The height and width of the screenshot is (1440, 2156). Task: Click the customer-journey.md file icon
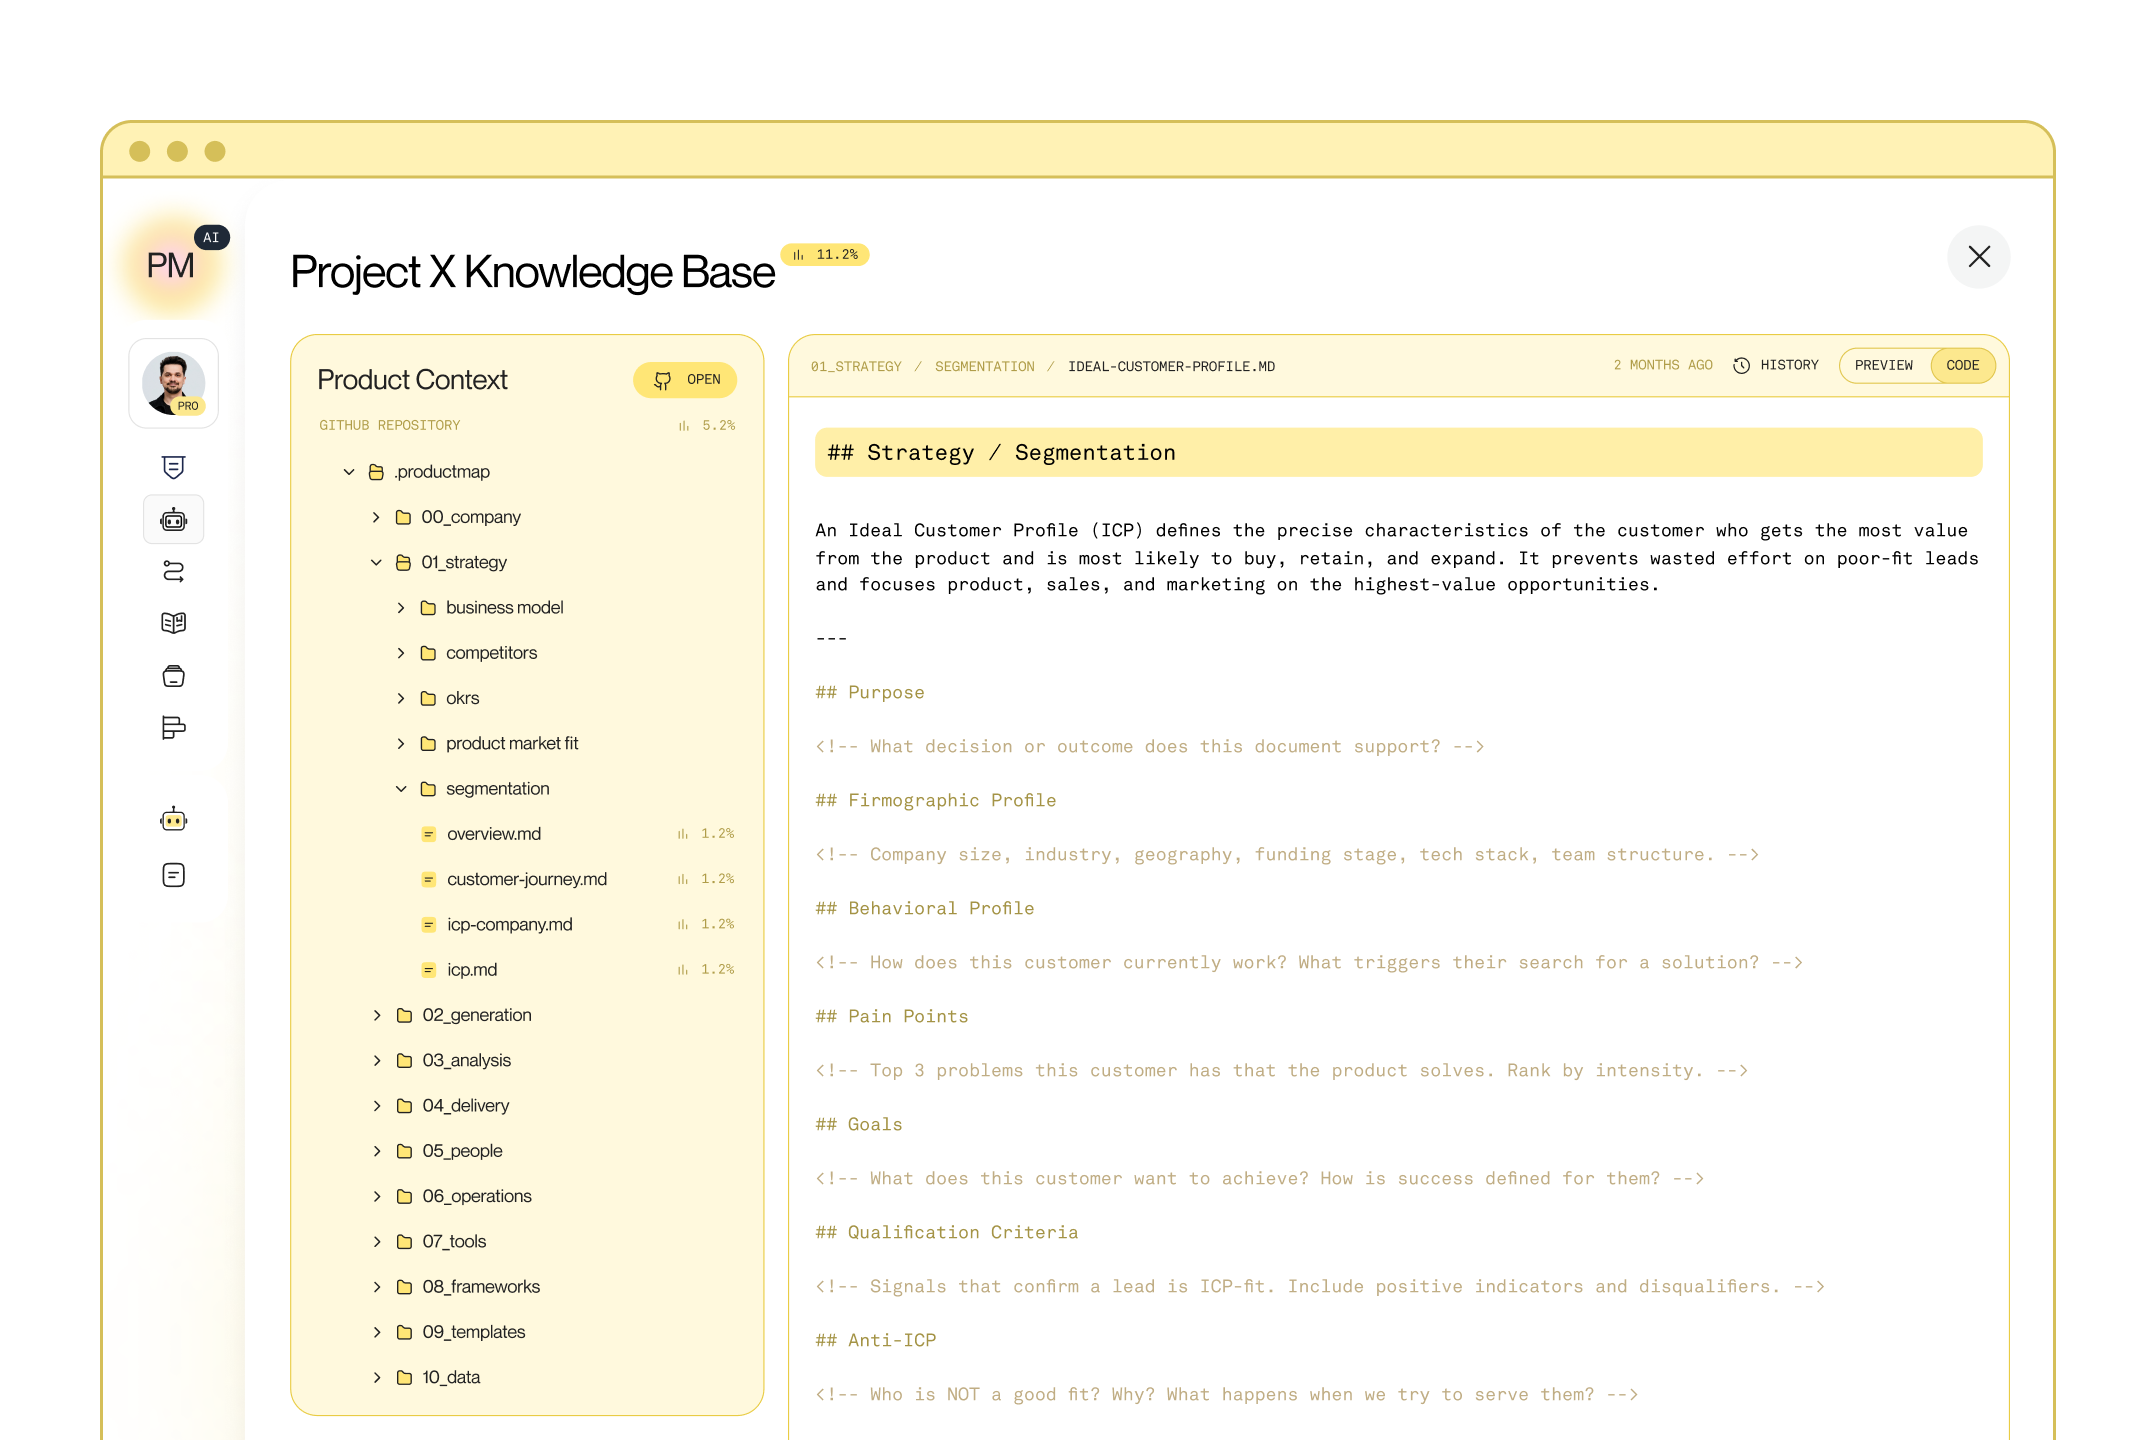tap(428, 880)
